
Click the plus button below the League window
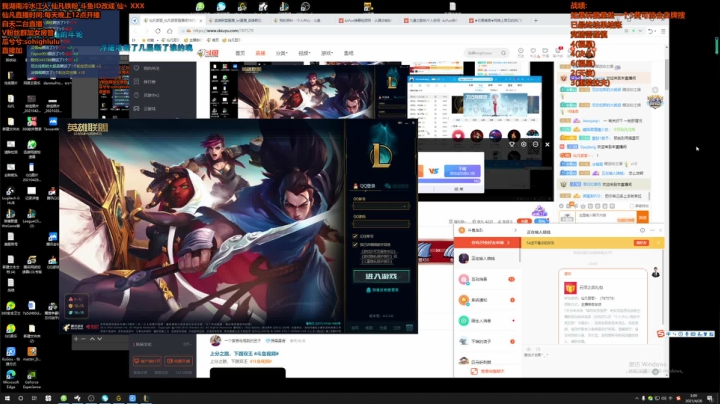tap(76, 339)
